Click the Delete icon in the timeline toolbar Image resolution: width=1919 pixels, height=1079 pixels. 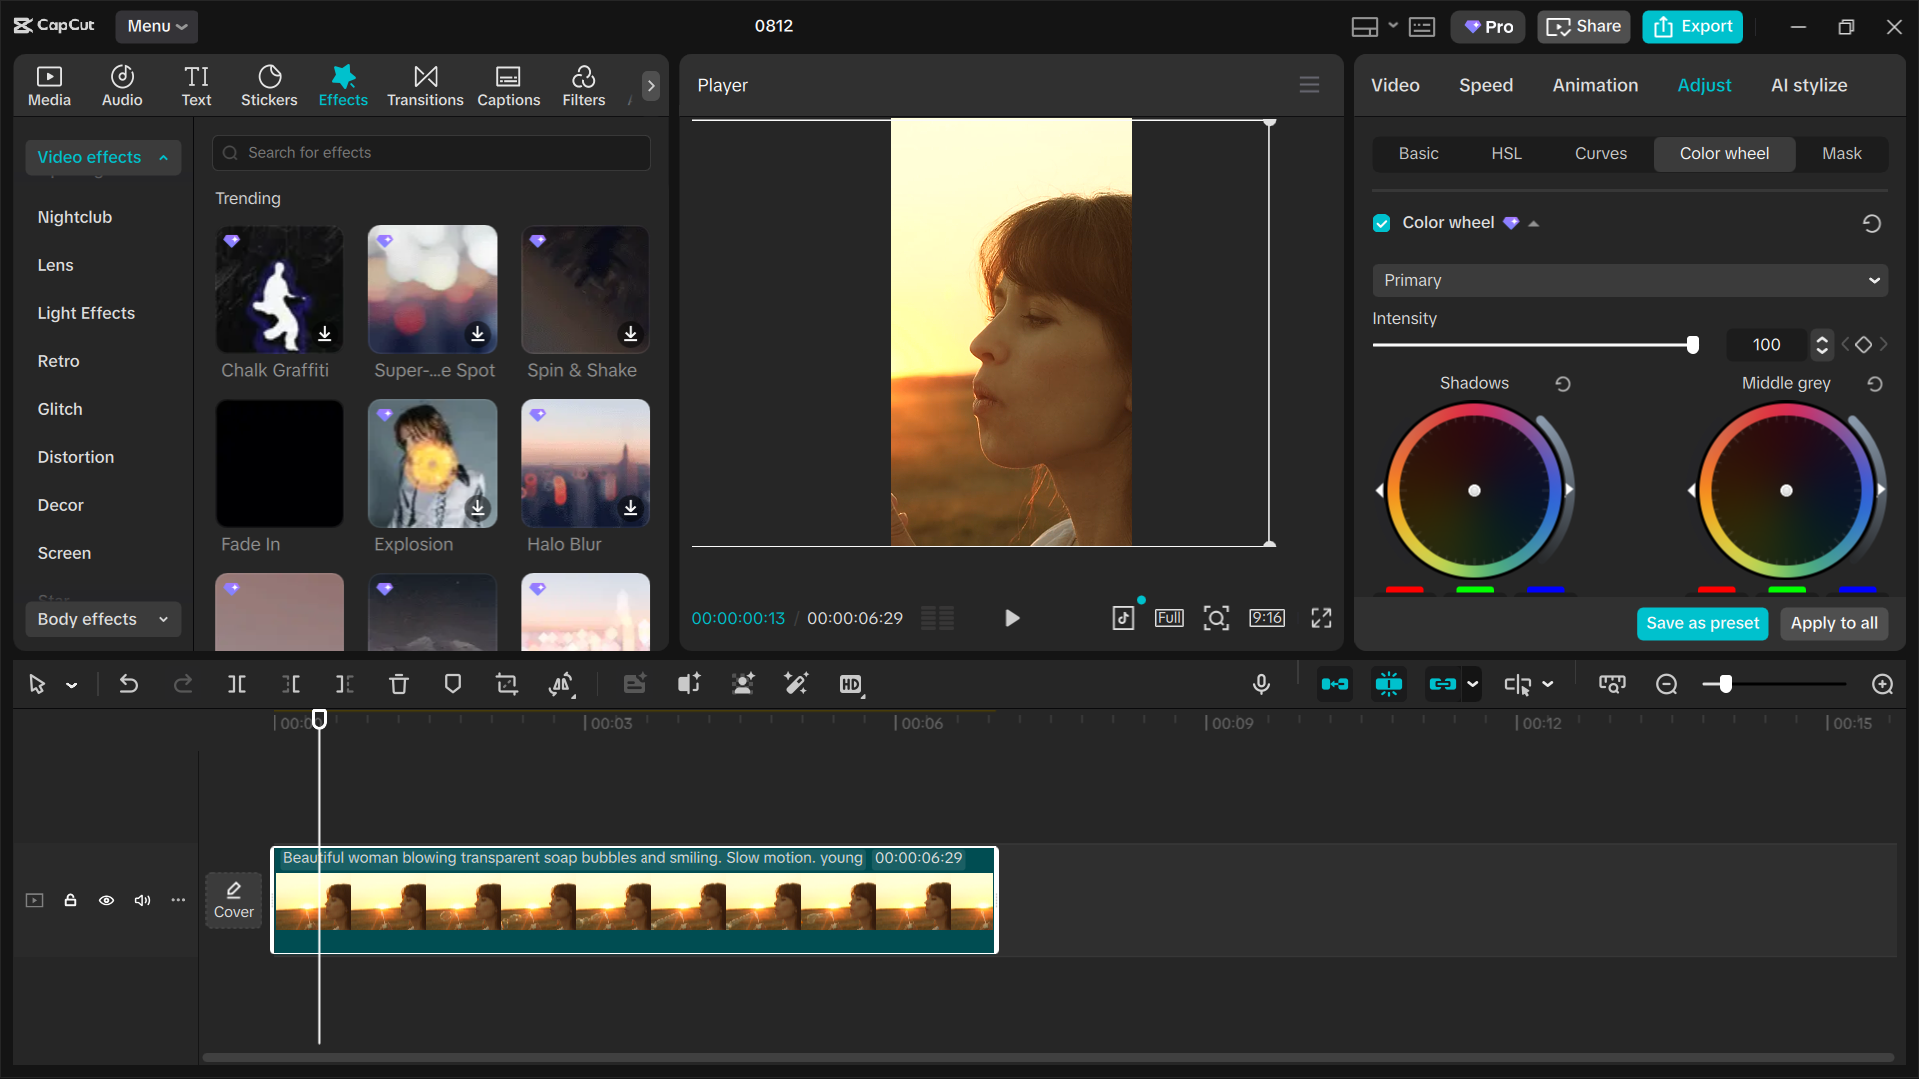tap(398, 684)
